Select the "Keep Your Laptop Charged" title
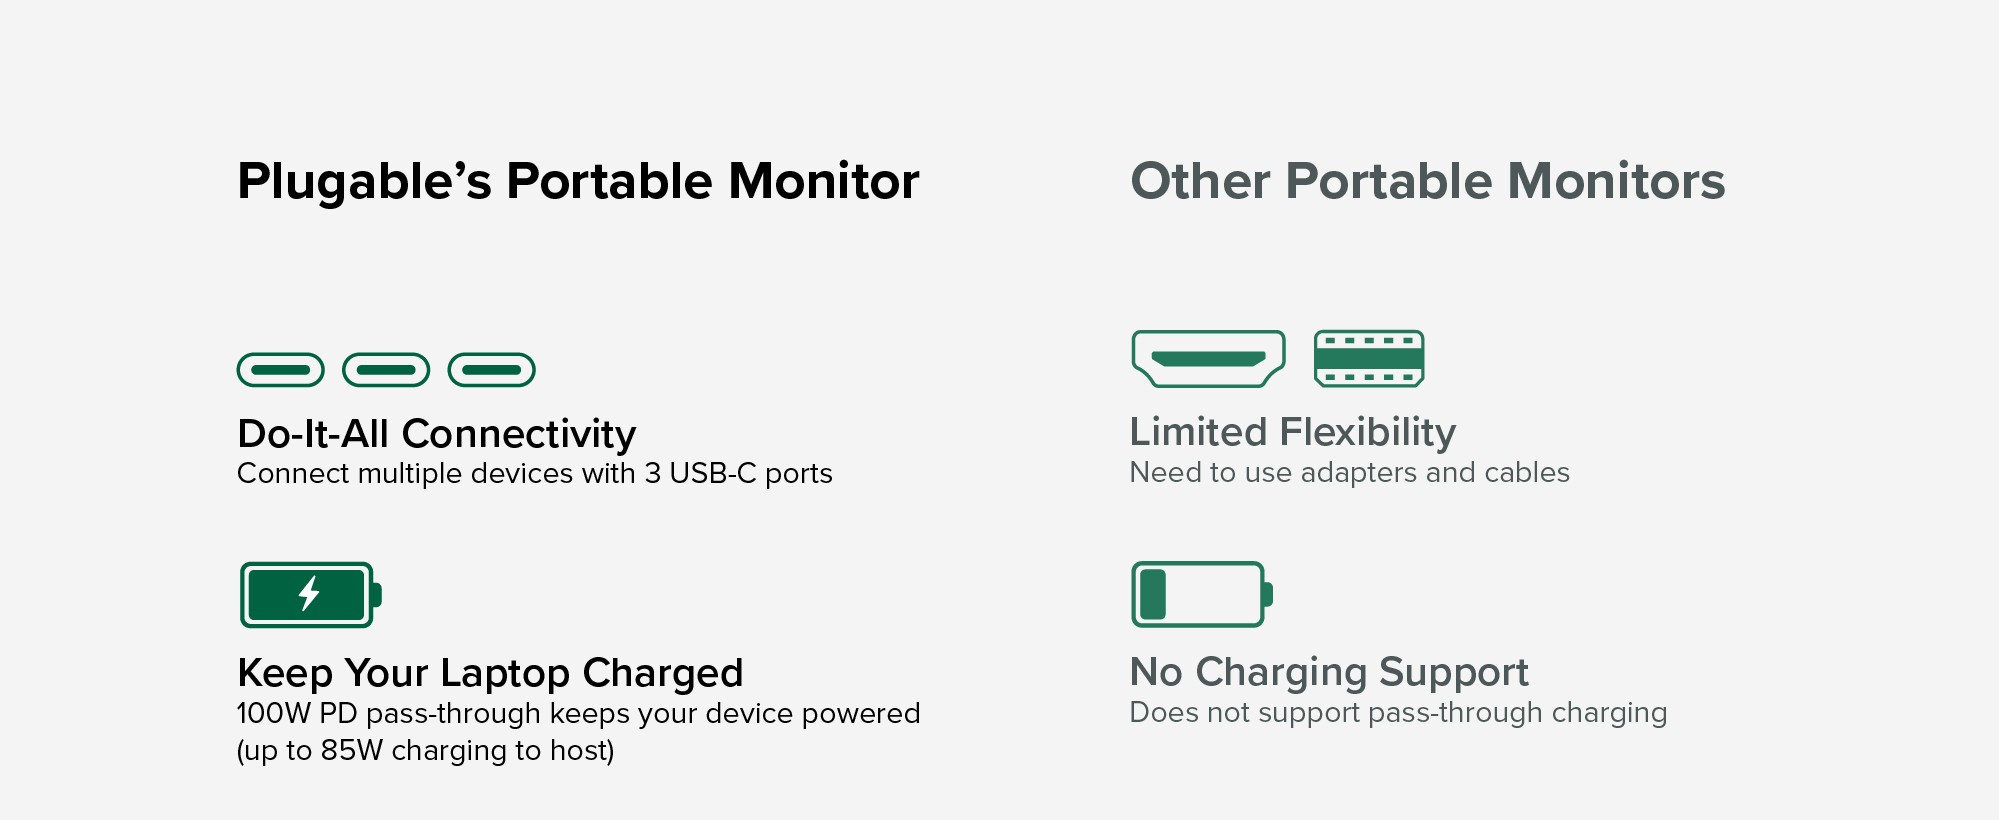The image size is (1999, 820). [490, 673]
